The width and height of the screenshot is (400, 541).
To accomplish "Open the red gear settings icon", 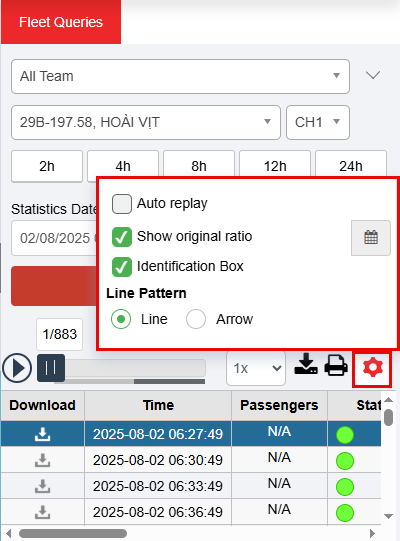I will pos(372,368).
